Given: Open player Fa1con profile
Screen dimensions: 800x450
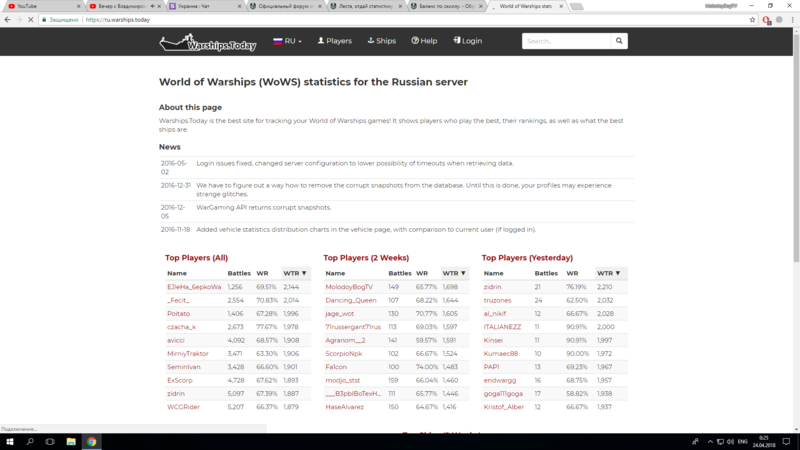Looking at the screenshot, I should pos(336,367).
